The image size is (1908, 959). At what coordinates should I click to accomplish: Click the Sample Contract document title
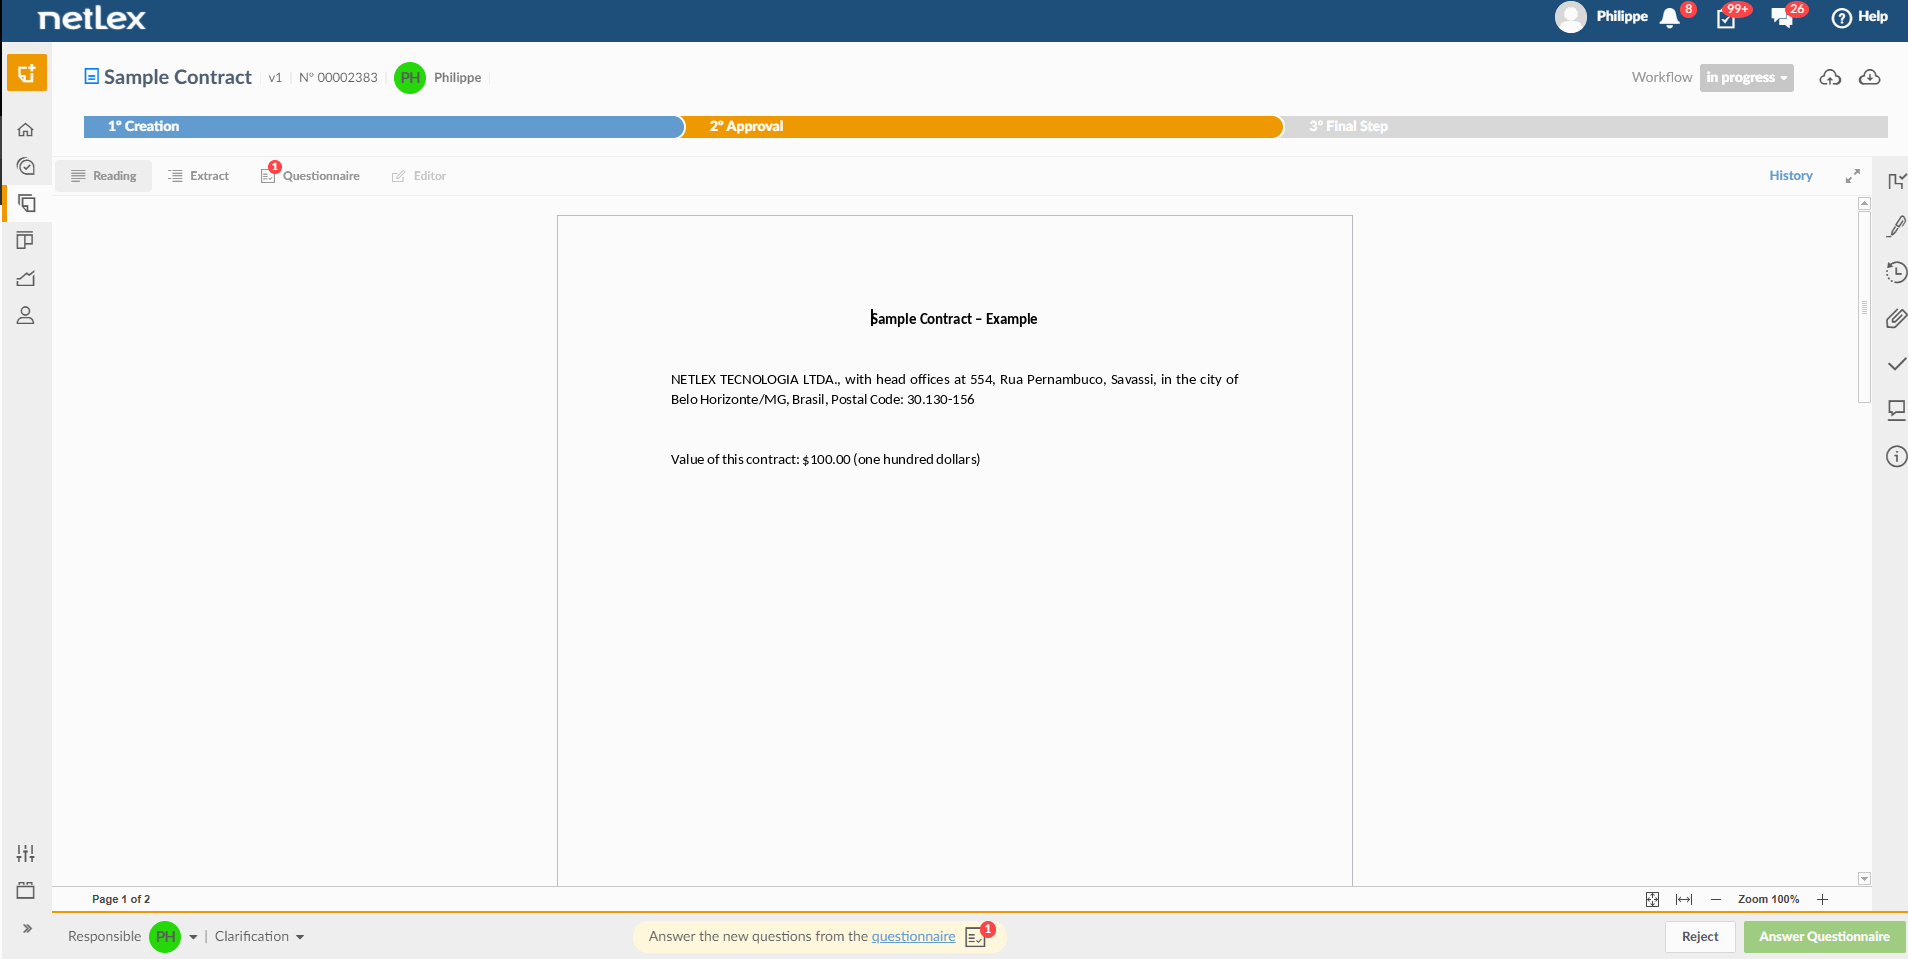coord(178,77)
